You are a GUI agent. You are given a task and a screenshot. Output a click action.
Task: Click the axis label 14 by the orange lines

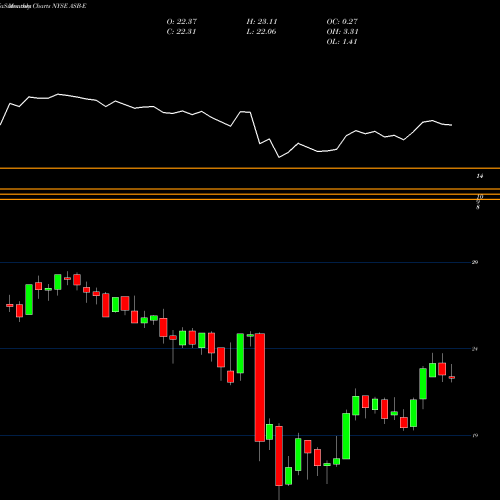click(x=479, y=176)
